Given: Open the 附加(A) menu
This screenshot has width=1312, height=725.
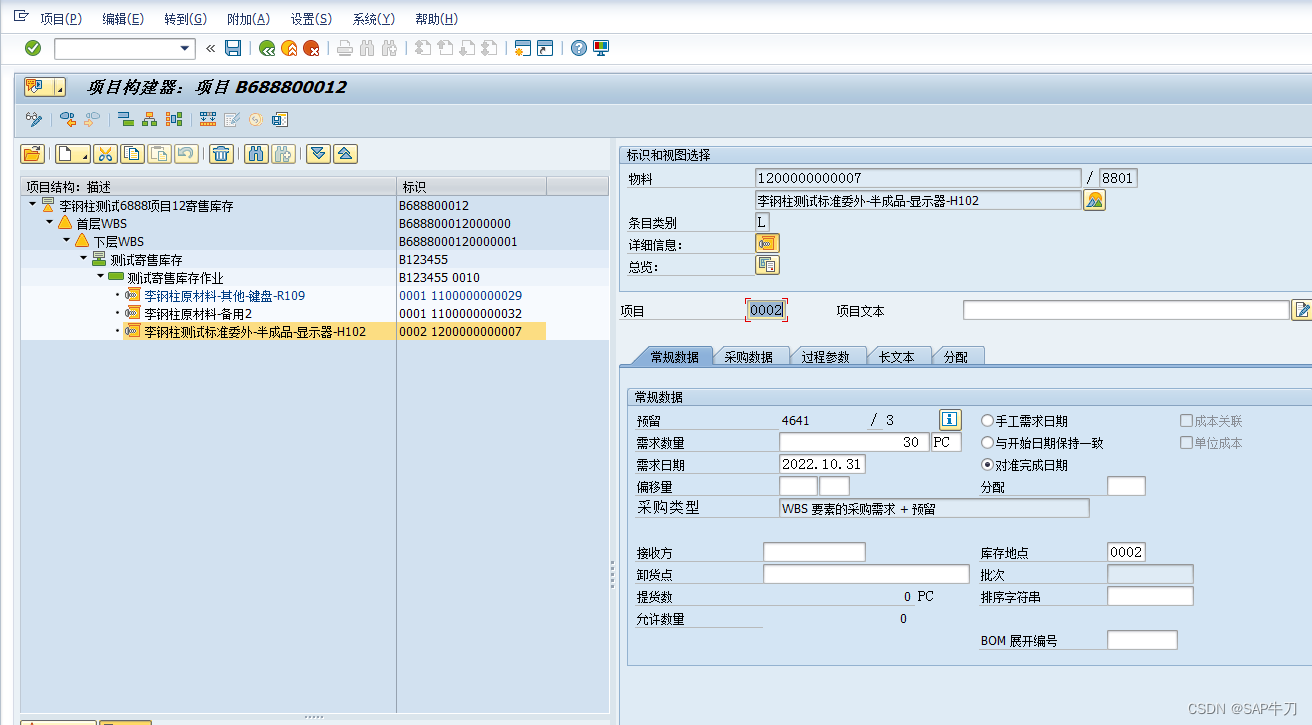Looking at the screenshot, I should (248, 19).
